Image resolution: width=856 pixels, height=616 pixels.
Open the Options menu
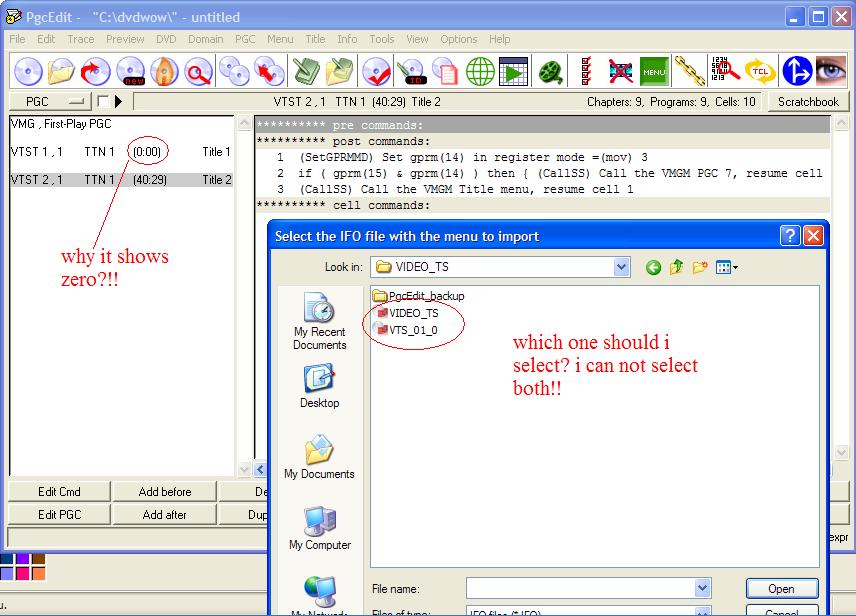point(459,39)
